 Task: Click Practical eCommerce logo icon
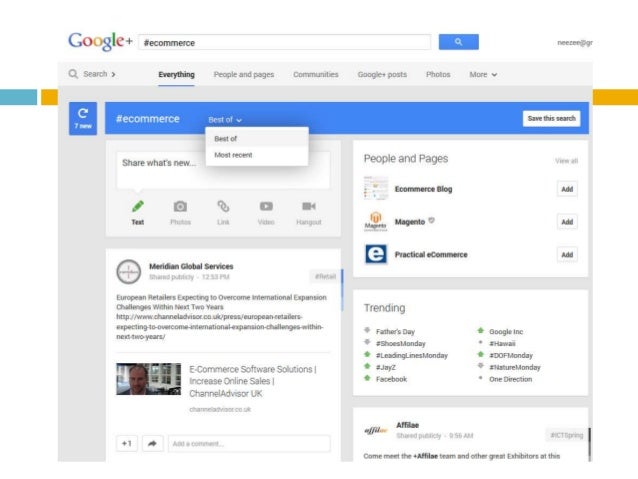point(376,254)
